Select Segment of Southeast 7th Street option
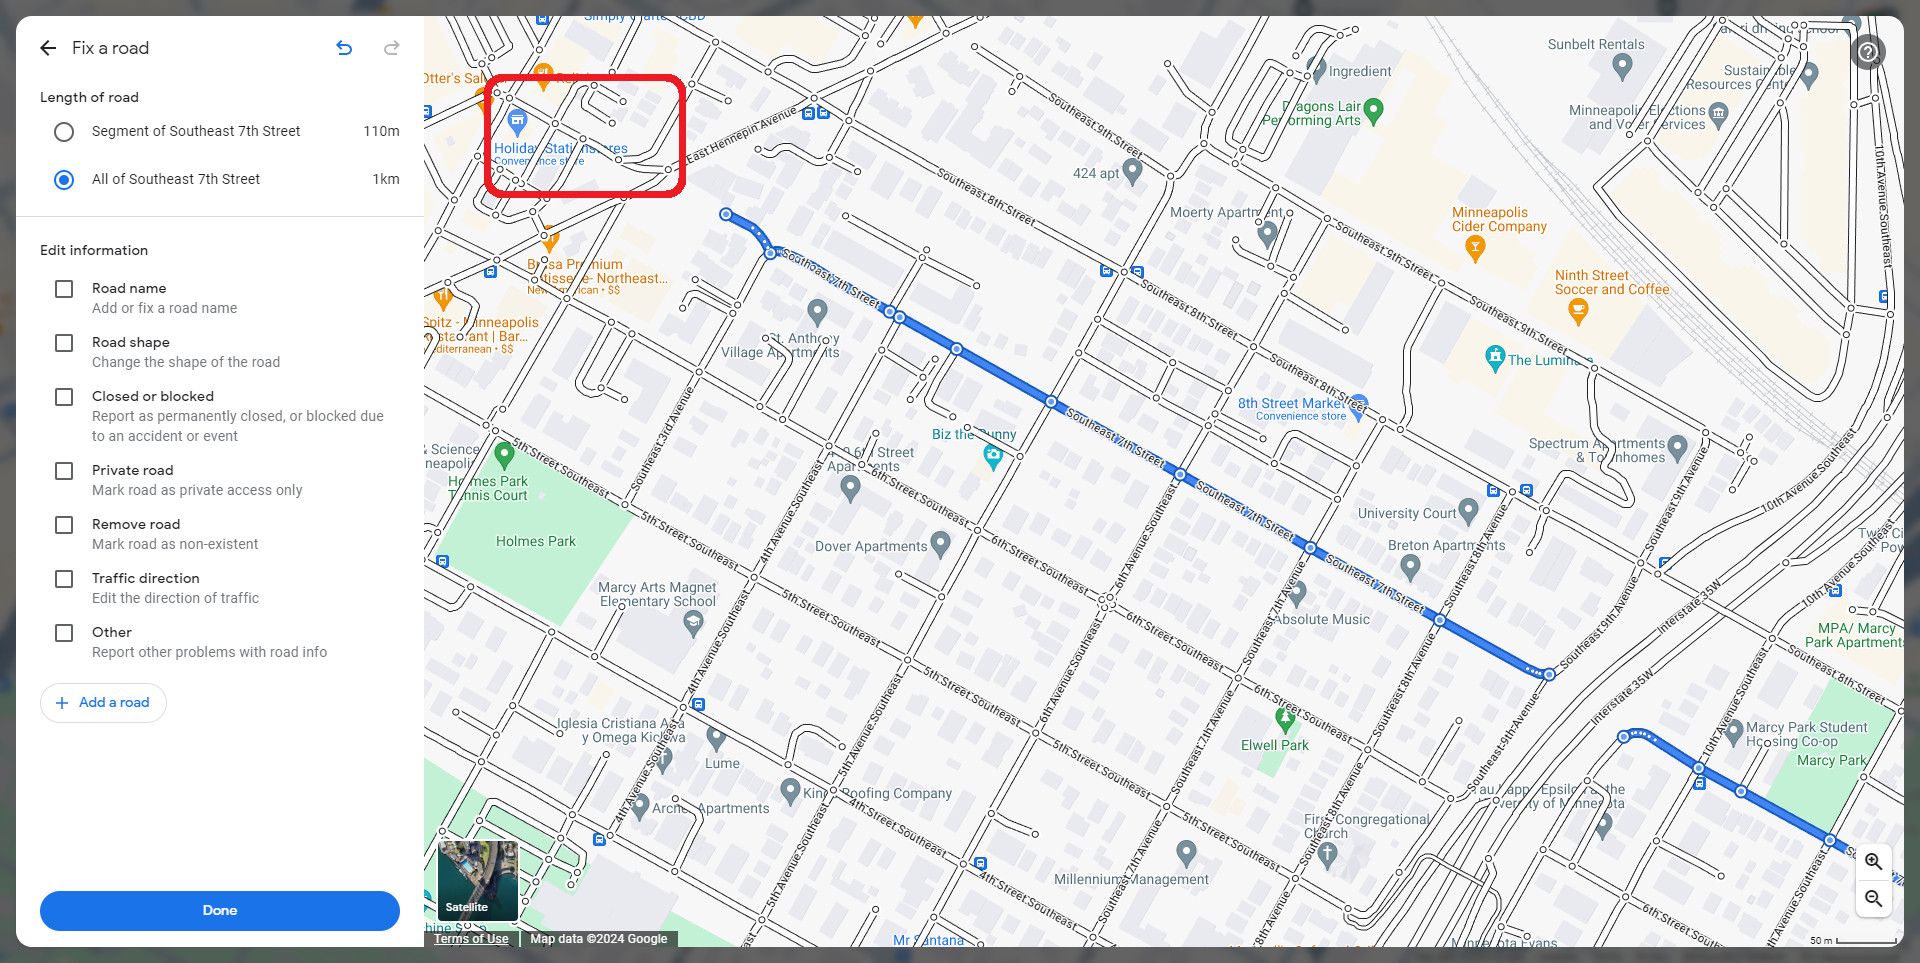 [x=64, y=132]
